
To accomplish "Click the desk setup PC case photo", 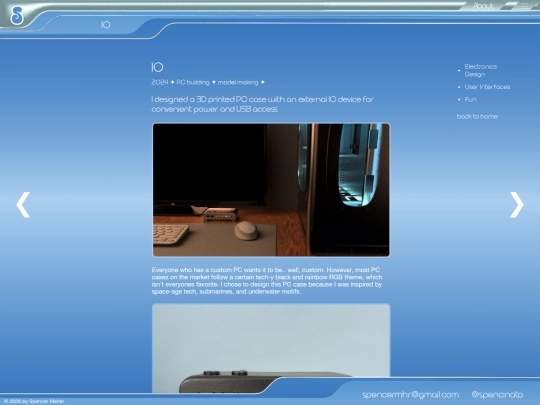I will coord(271,190).
